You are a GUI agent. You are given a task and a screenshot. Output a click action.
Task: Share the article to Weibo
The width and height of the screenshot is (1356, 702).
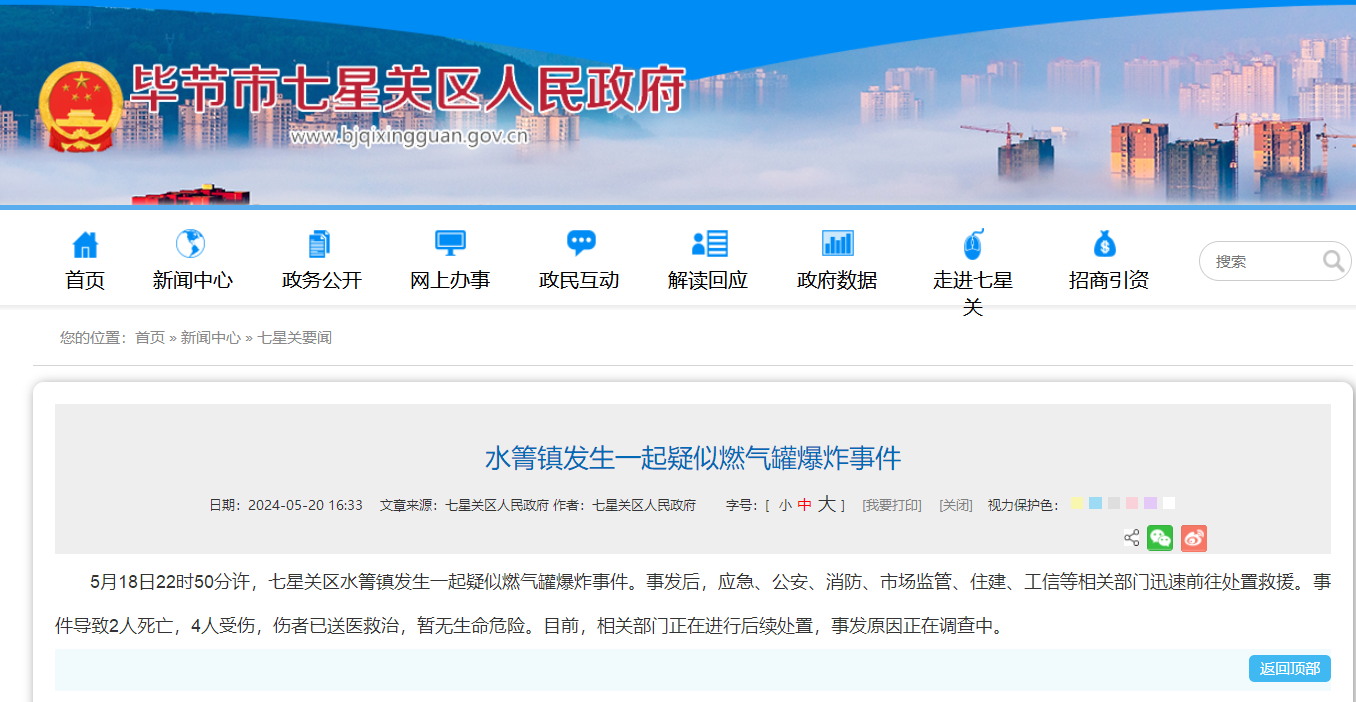[1193, 538]
